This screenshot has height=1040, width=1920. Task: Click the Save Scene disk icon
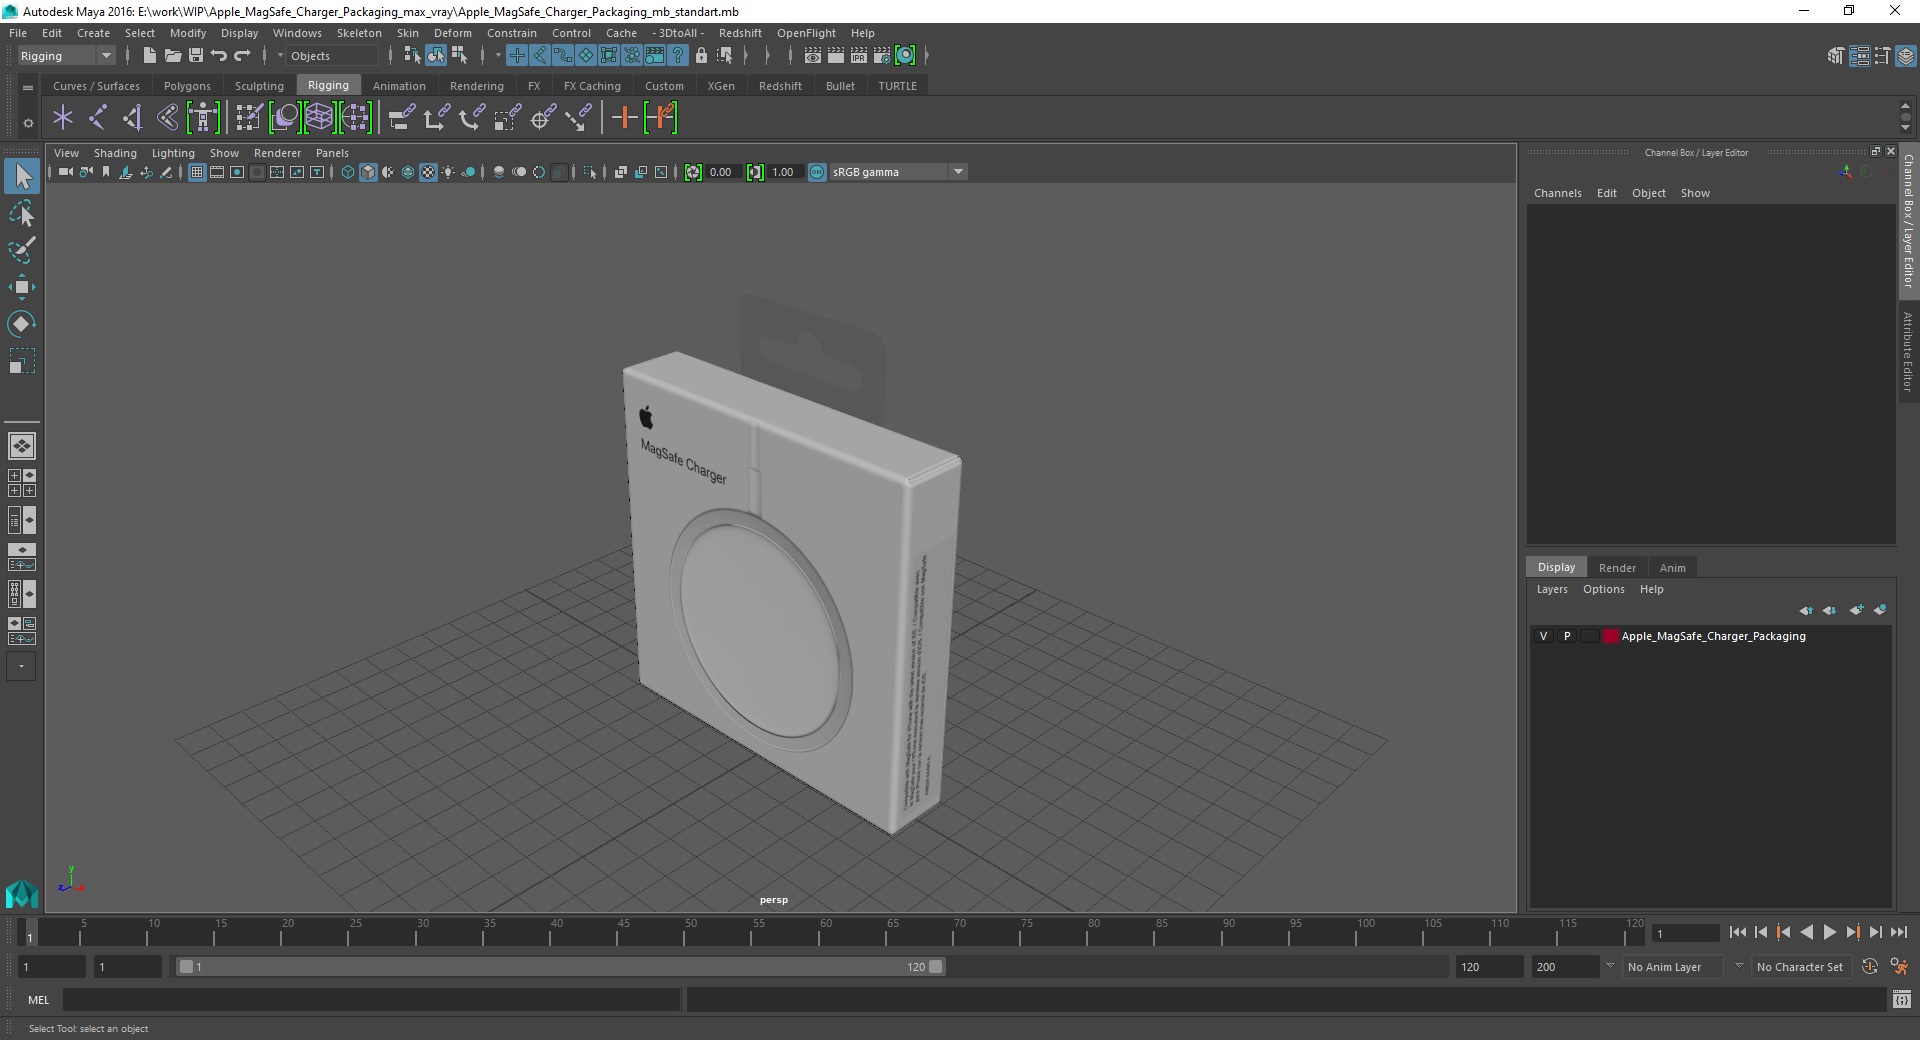195,56
